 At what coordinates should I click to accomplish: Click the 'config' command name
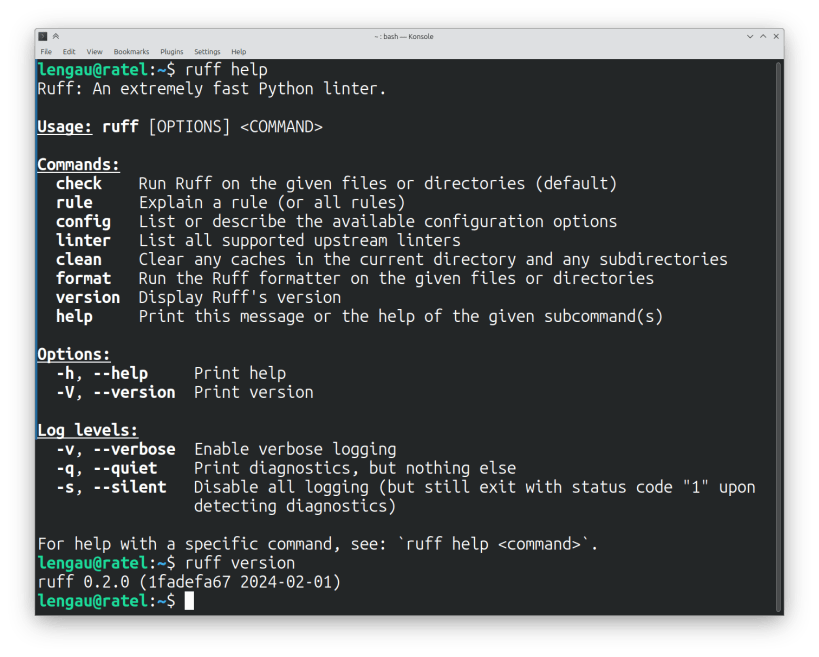pyautogui.click(x=84, y=222)
